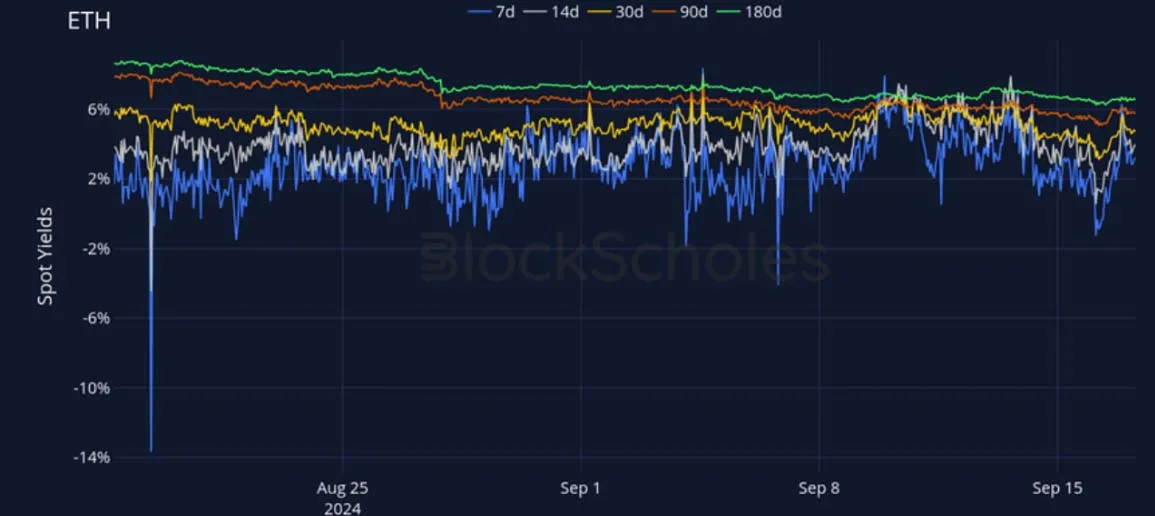Click the Sep 8 date label
Image resolution: width=1155 pixels, height=516 pixels.
pos(820,488)
